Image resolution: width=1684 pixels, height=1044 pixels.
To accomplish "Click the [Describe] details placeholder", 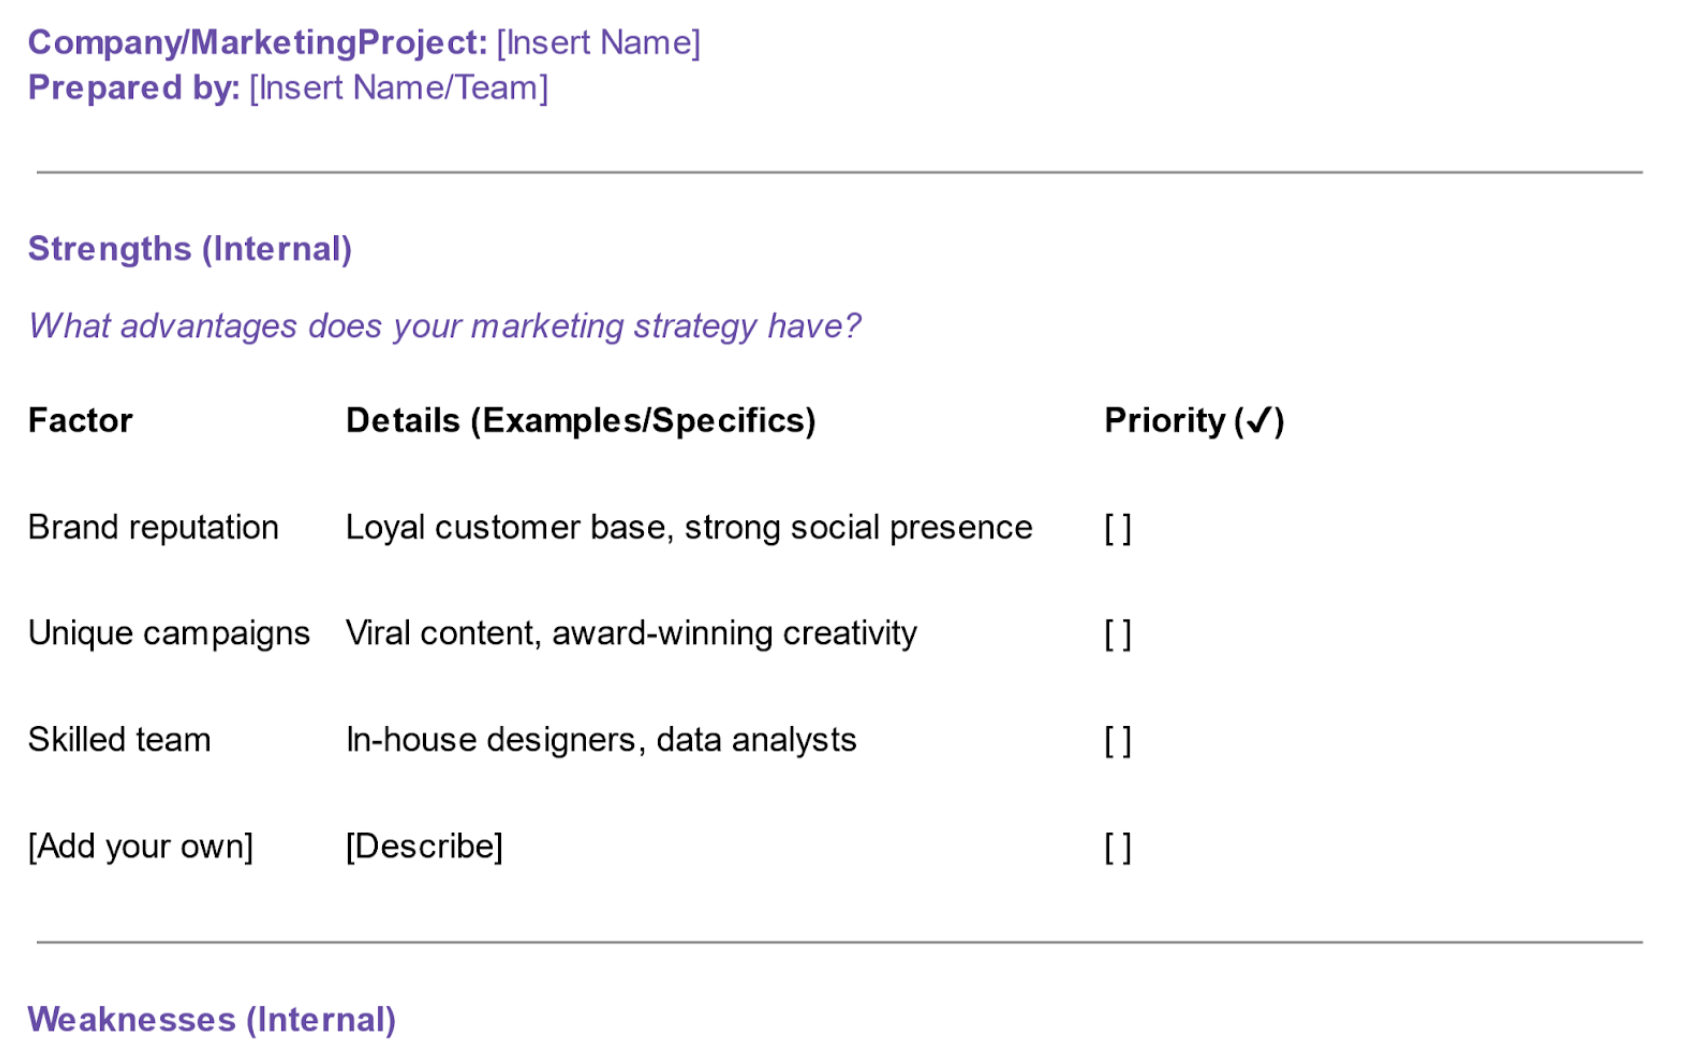I will click(x=424, y=846).
